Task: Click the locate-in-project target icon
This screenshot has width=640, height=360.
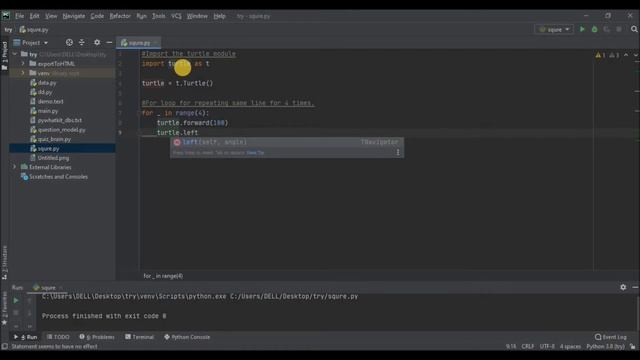Action: [x=69, y=42]
